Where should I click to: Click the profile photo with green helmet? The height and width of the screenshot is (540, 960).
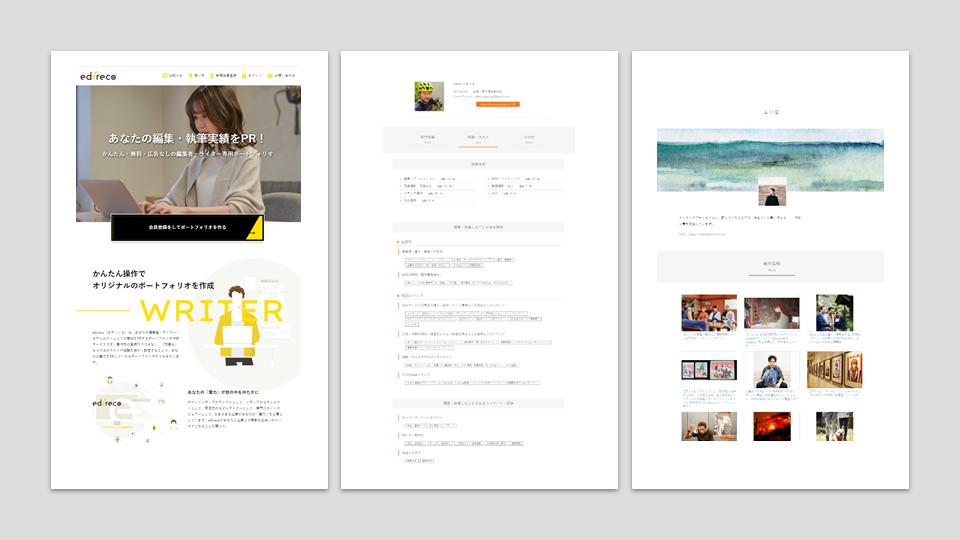click(x=429, y=96)
